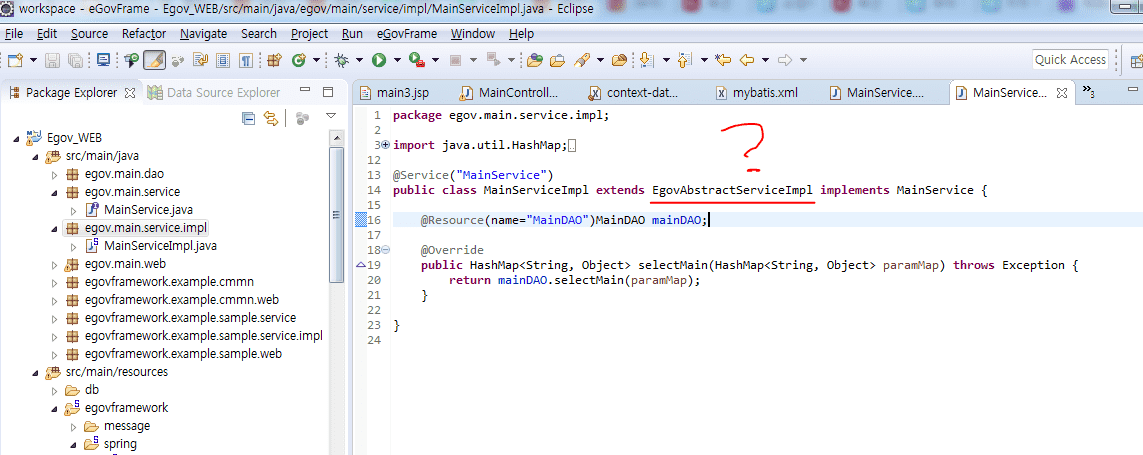Click the Run External Tools icon
Viewport: 1143px width, 455px height.
tap(416, 61)
